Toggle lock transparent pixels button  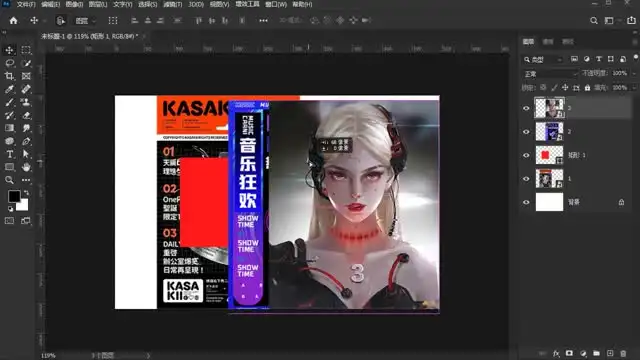coord(543,87)
